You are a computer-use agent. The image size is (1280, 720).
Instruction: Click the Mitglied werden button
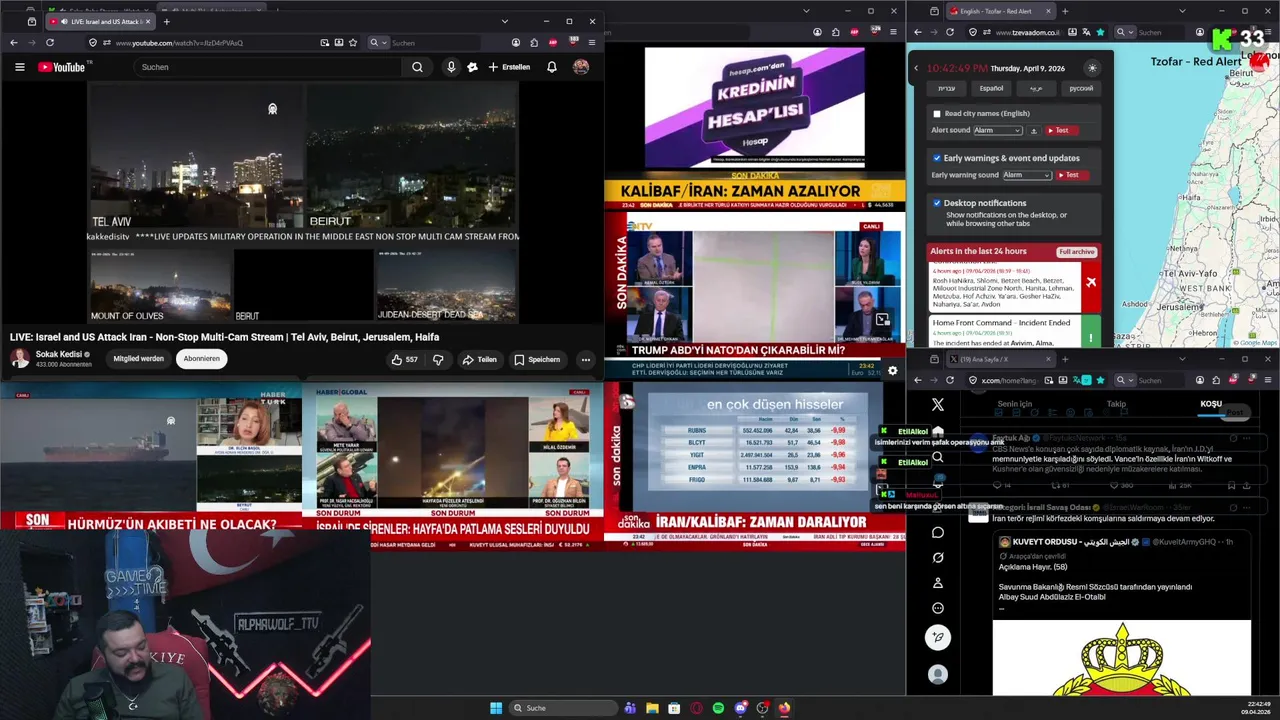[x=138, y=359]
